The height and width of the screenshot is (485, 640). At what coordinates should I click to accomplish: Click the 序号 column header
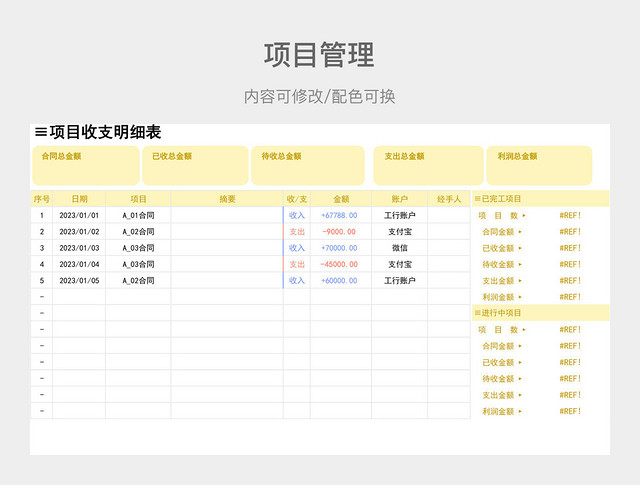click(42, 199)
